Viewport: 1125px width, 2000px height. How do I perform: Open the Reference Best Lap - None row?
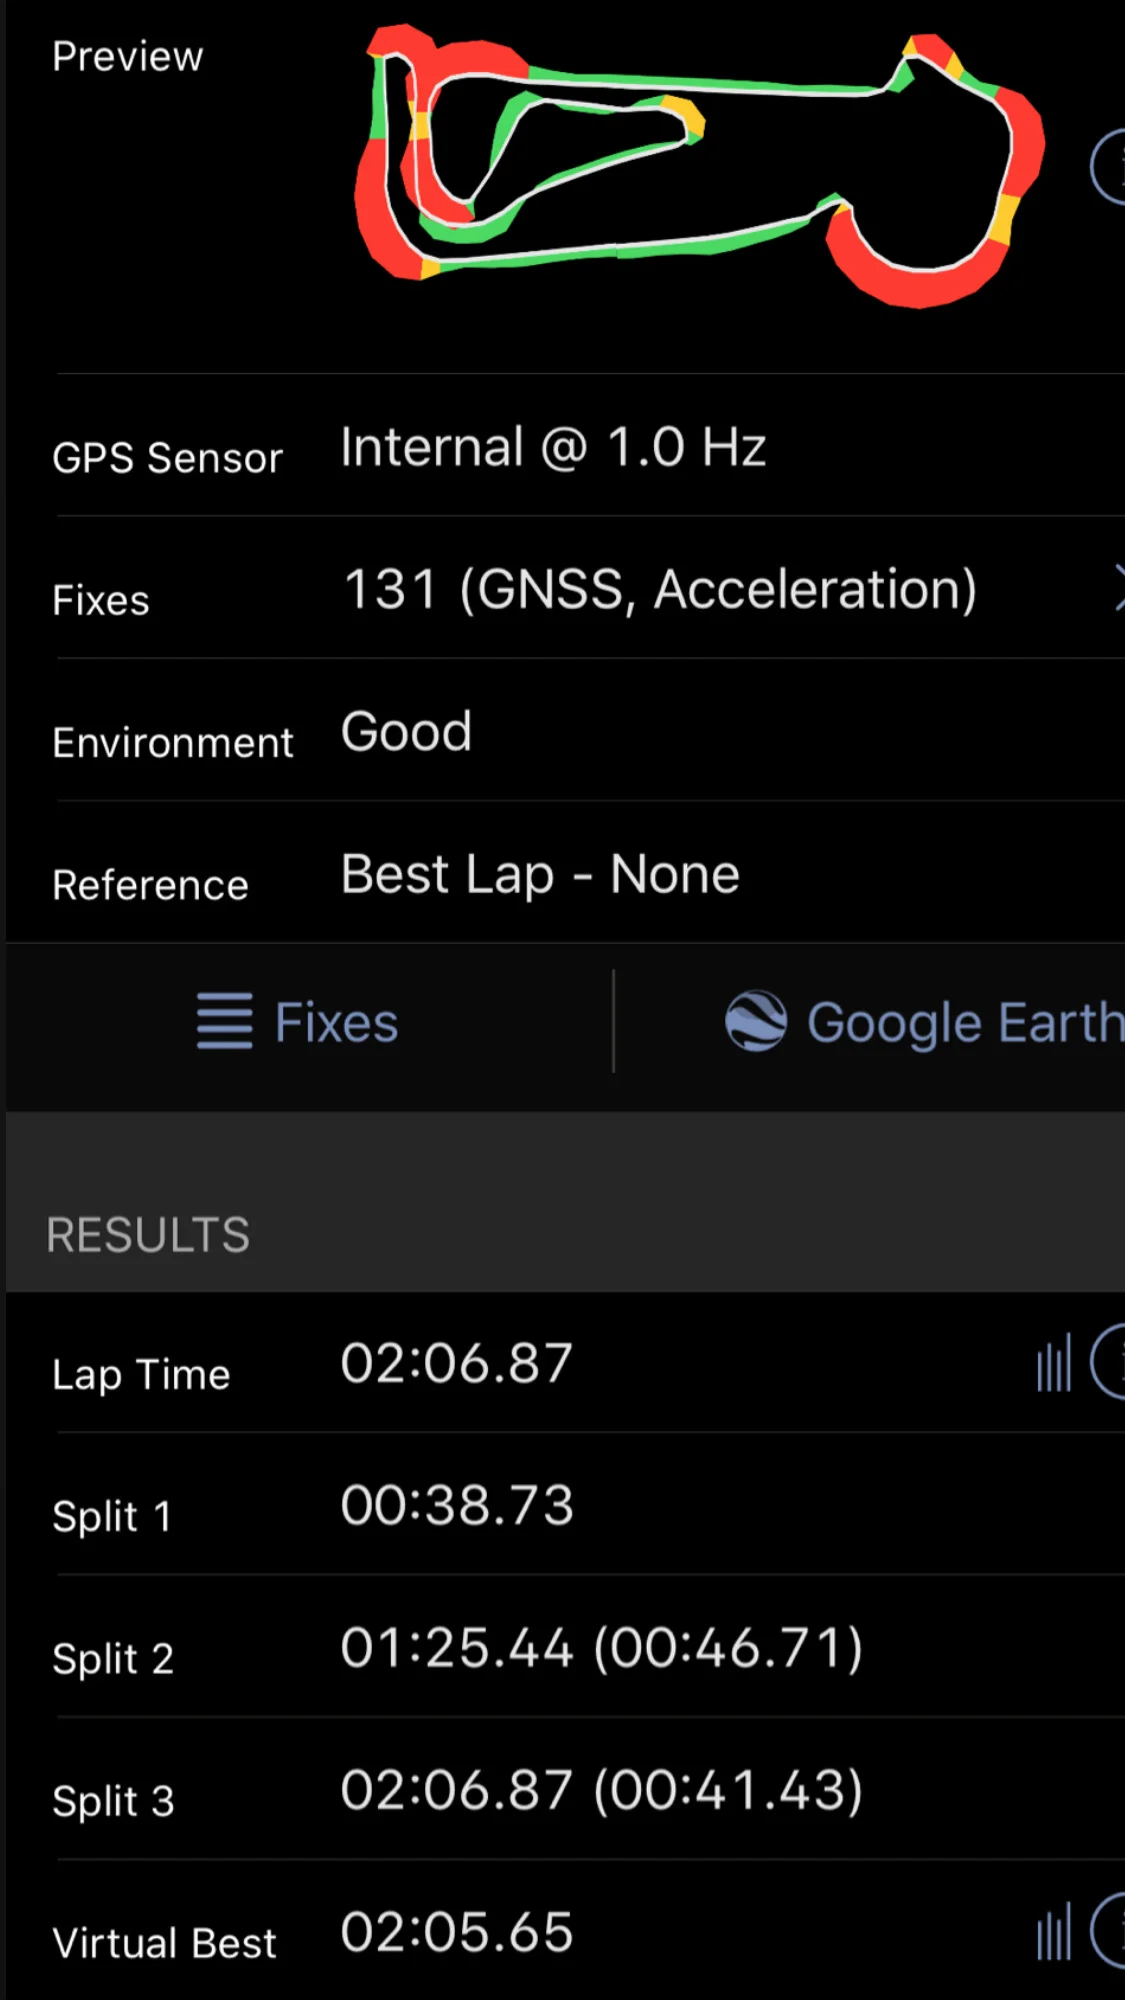(590, 873)
